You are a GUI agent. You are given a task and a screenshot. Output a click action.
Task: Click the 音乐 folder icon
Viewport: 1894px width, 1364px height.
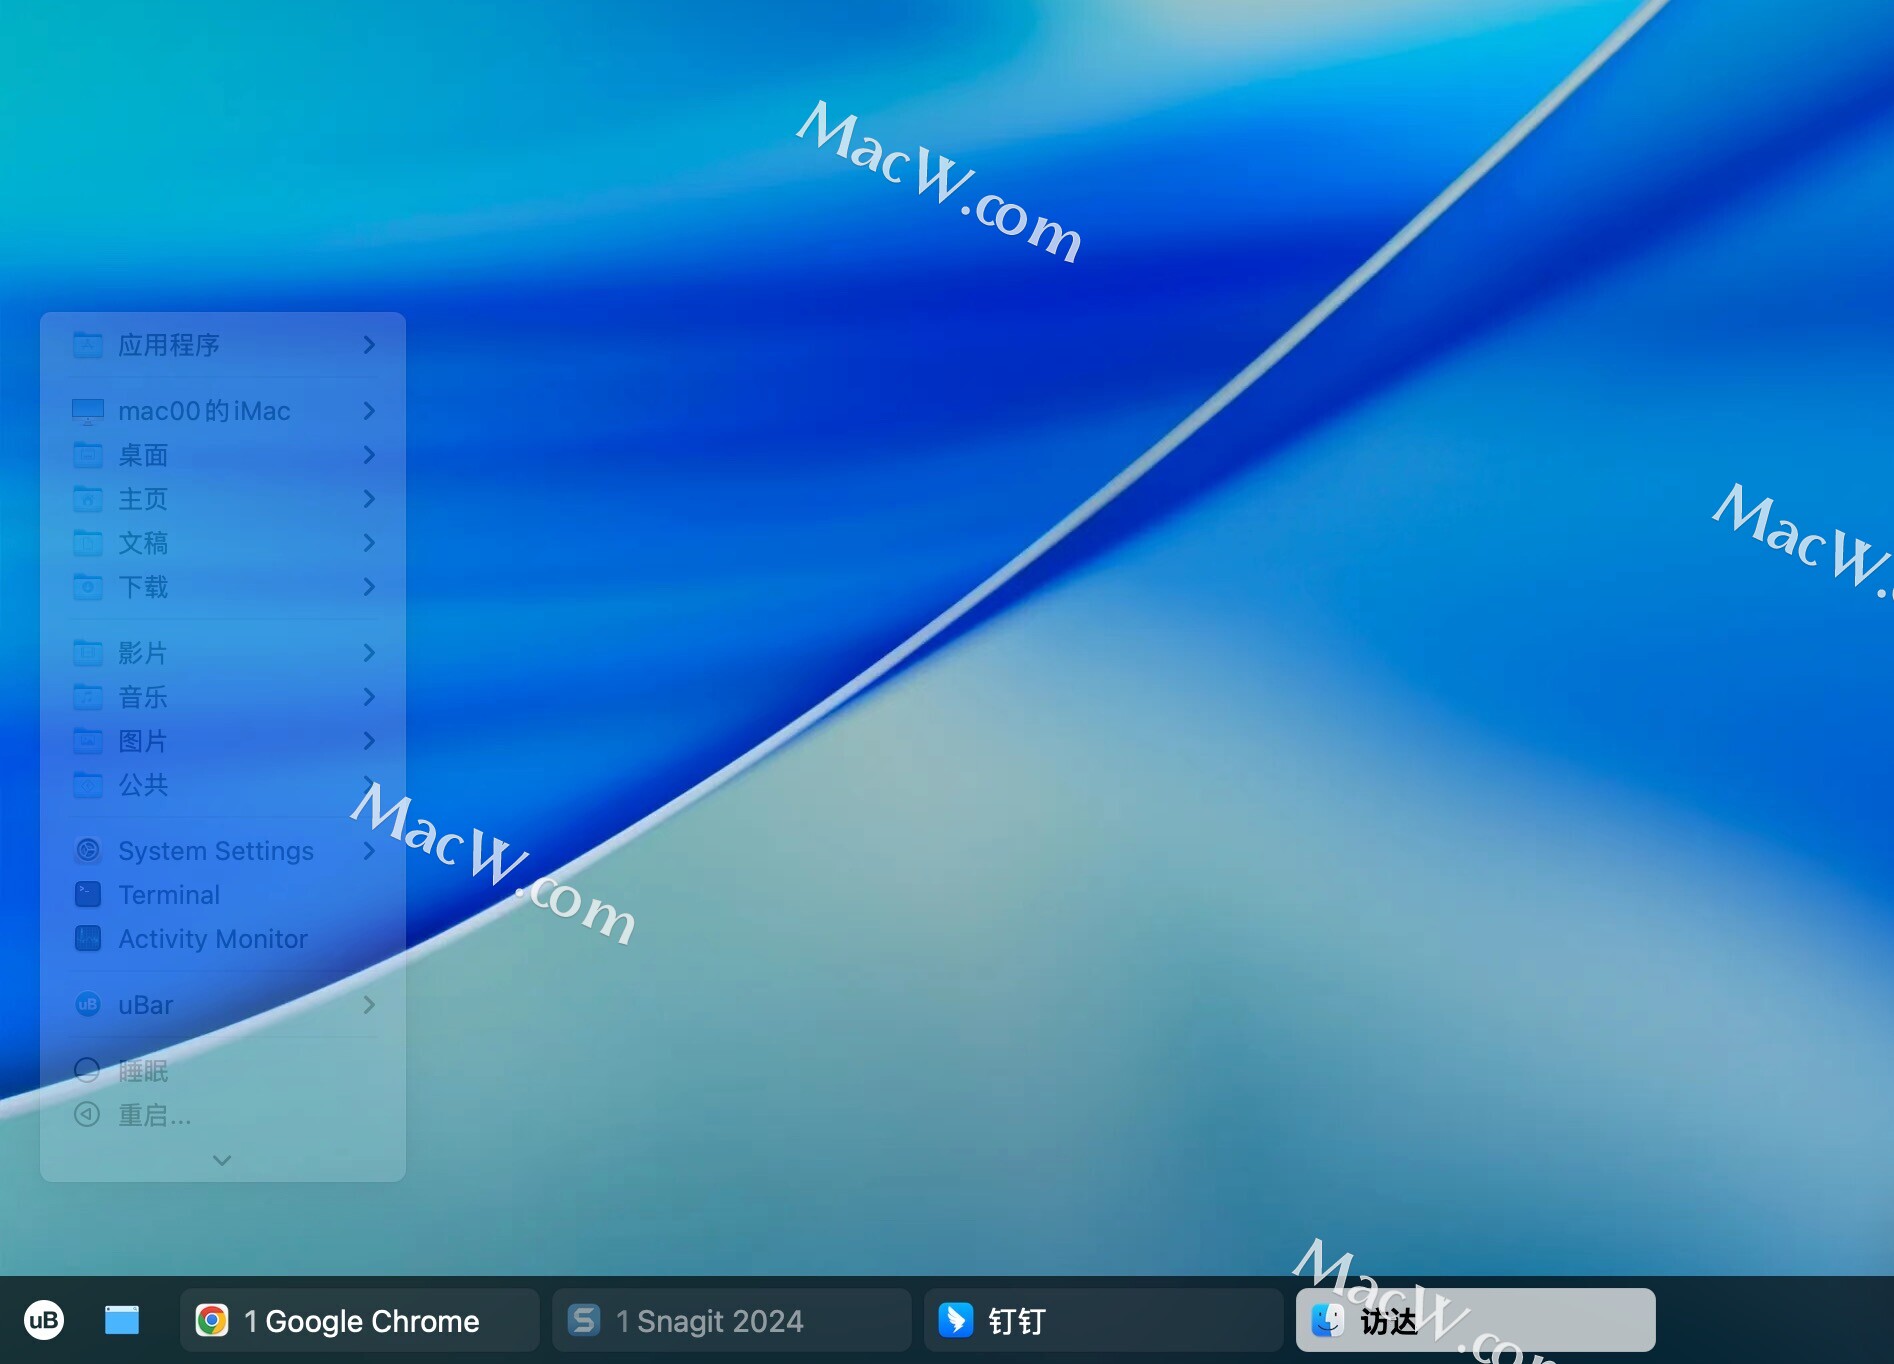[x=88, y=697]
